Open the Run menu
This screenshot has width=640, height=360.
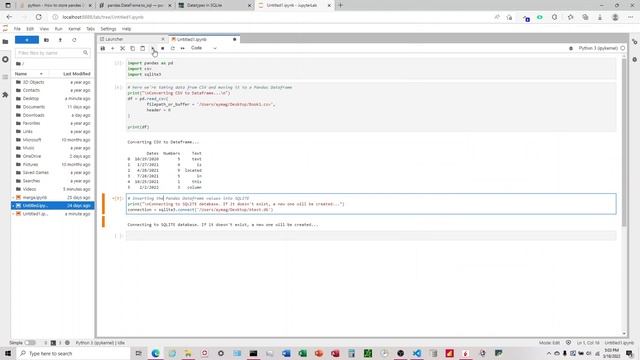[x=58, y=29]
